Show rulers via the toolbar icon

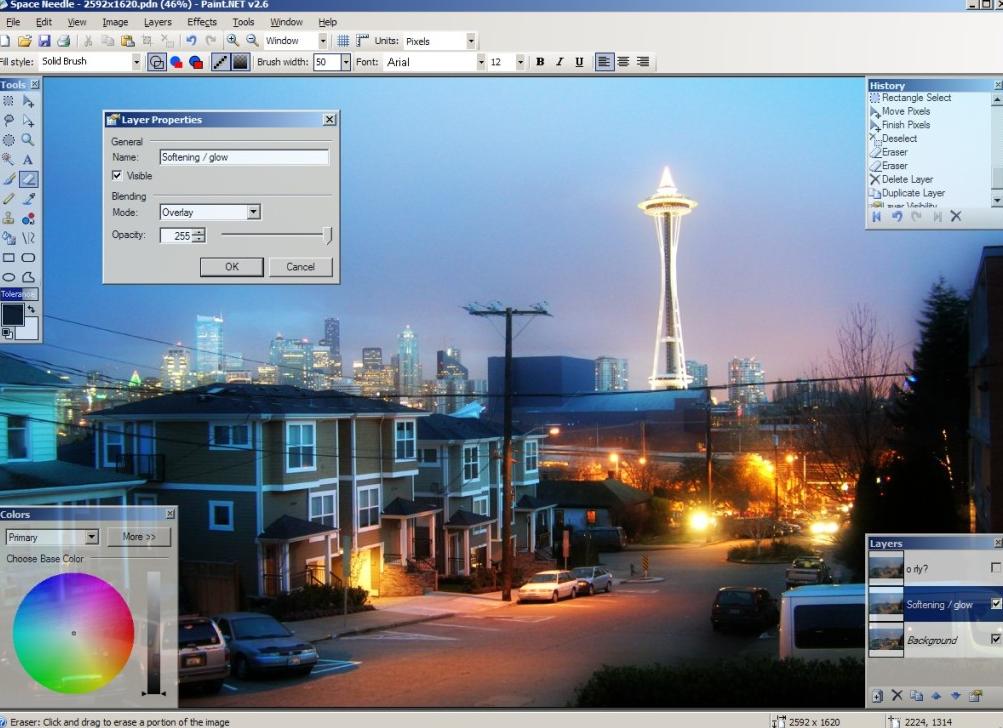362,40
